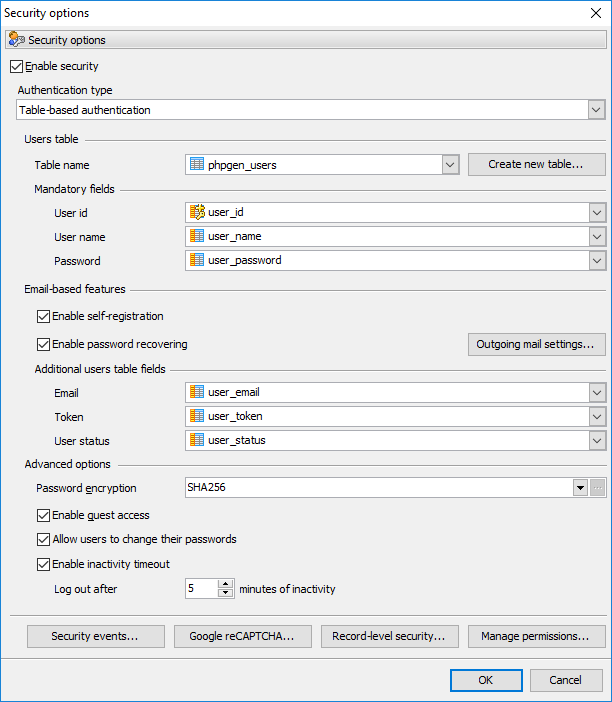Click the user_email field icon

pyautogui.click(x=197, y=392)
